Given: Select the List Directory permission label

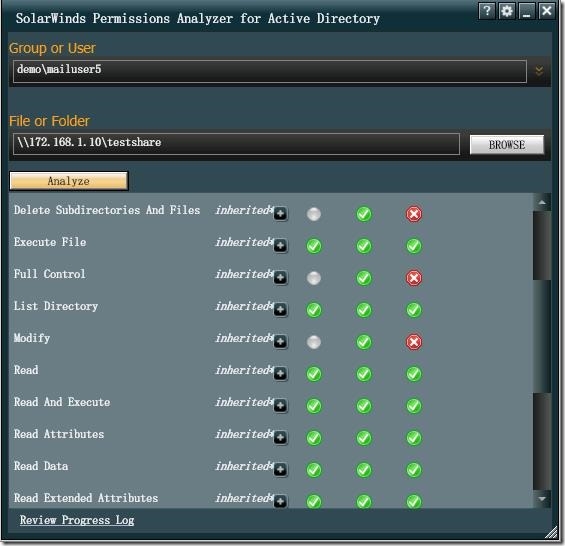Looking at the screenshot, I should point(56,306).
